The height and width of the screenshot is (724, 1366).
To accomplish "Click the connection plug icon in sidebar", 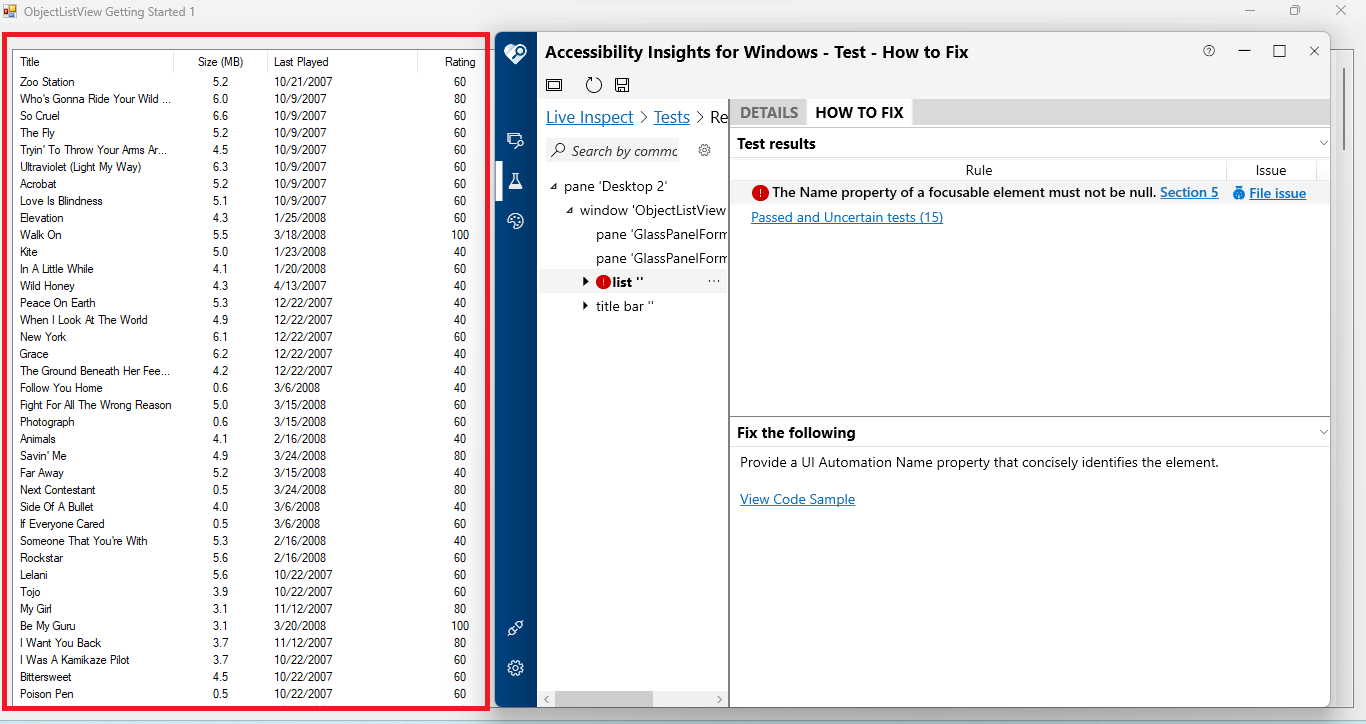I will click(x=515, y=628).
